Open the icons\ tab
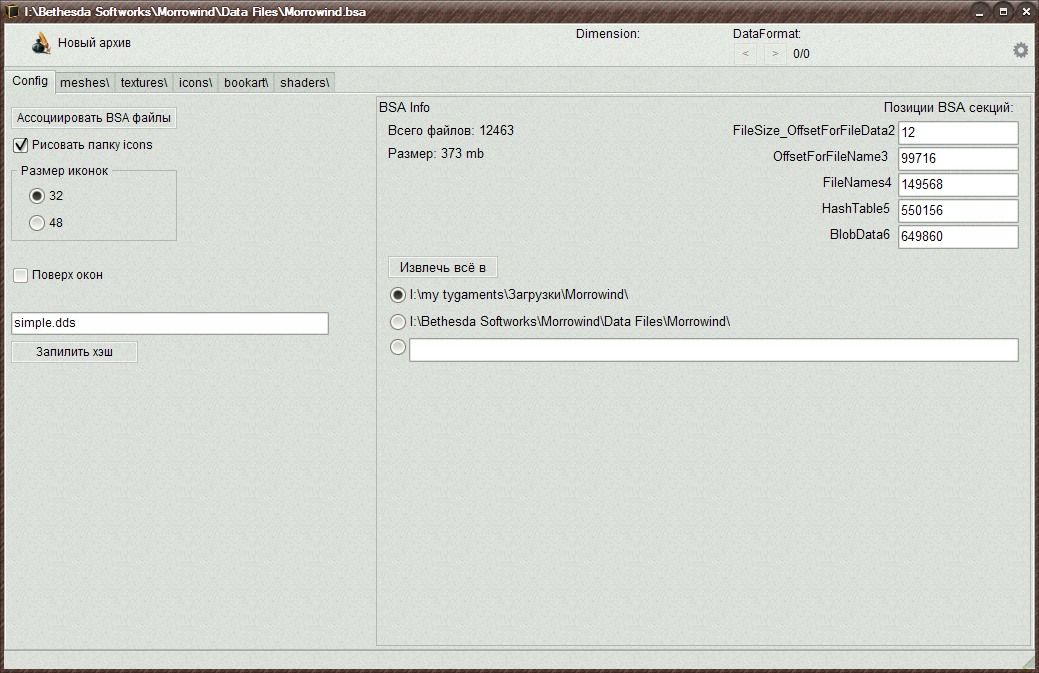 [x=195, y=83]
